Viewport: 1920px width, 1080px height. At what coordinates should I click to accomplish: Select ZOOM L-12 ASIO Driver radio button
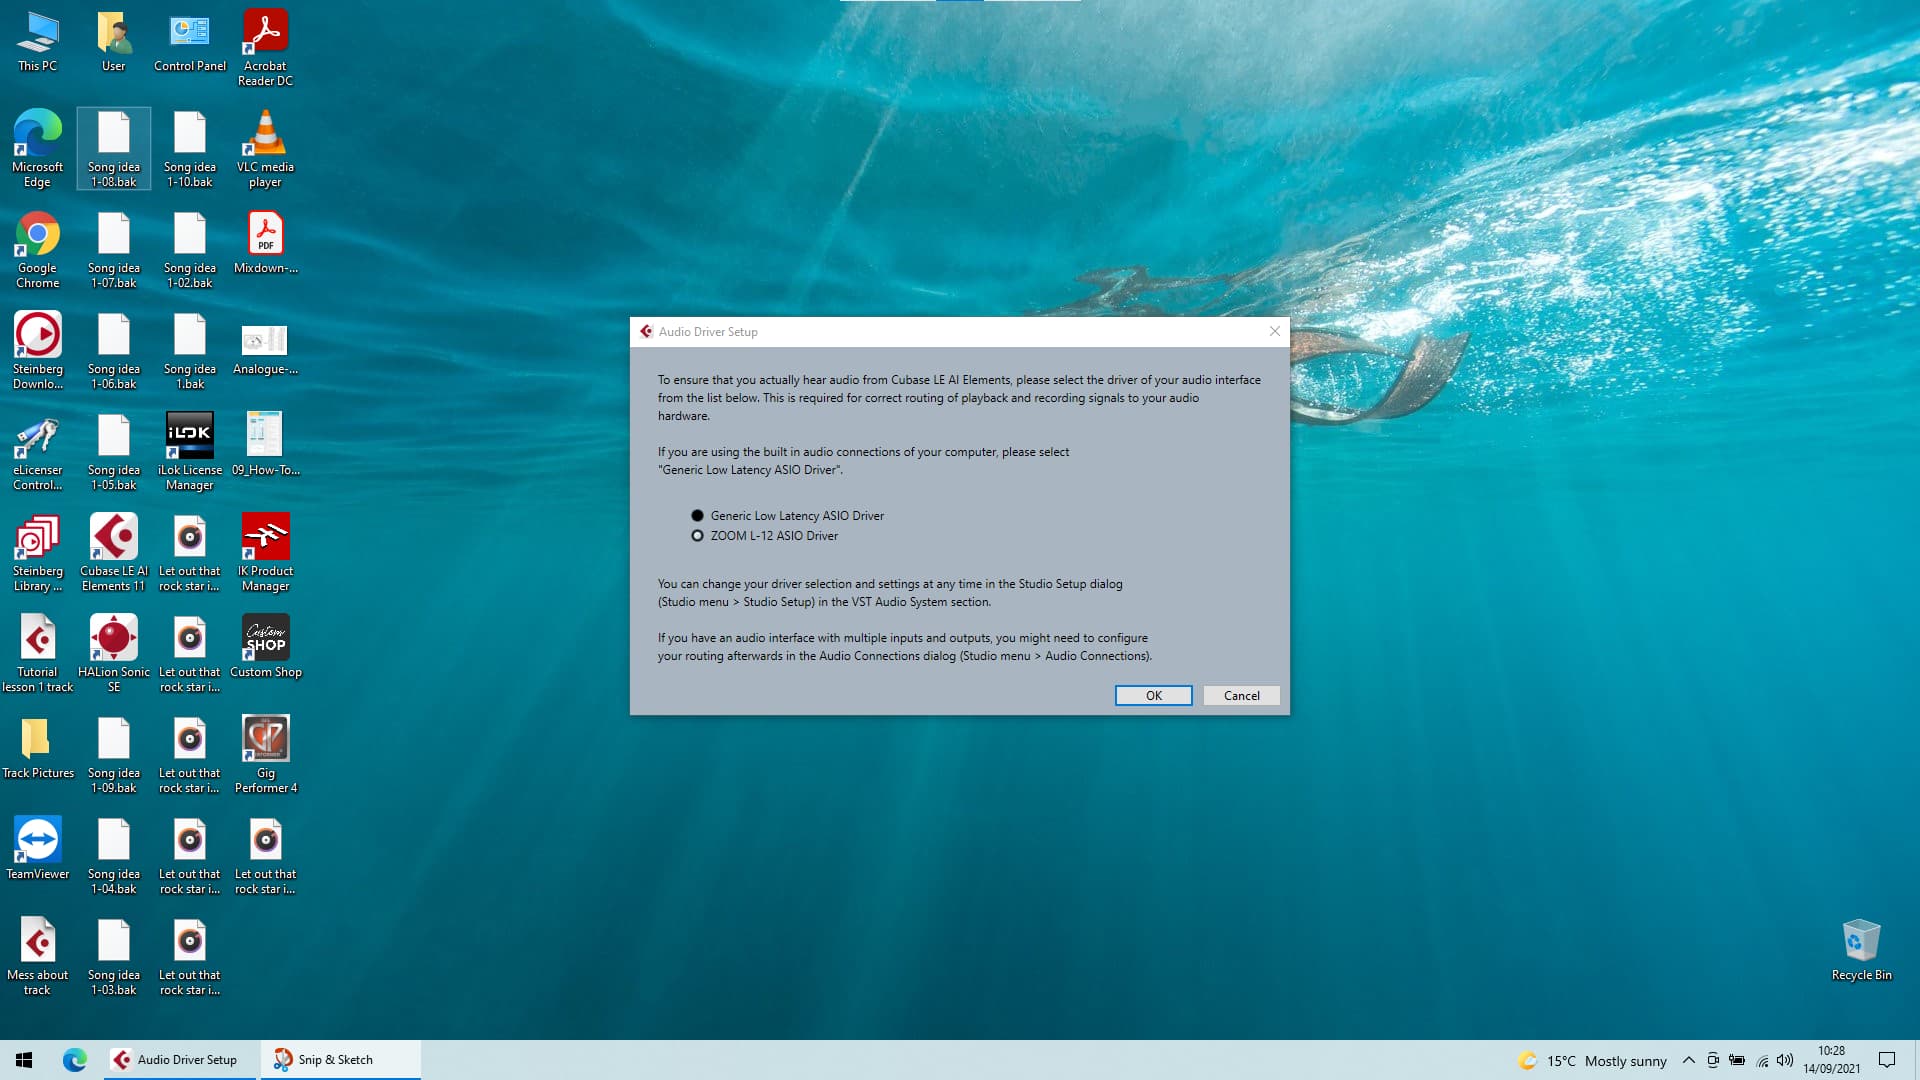pyautogui.click(x=697, y=536)
